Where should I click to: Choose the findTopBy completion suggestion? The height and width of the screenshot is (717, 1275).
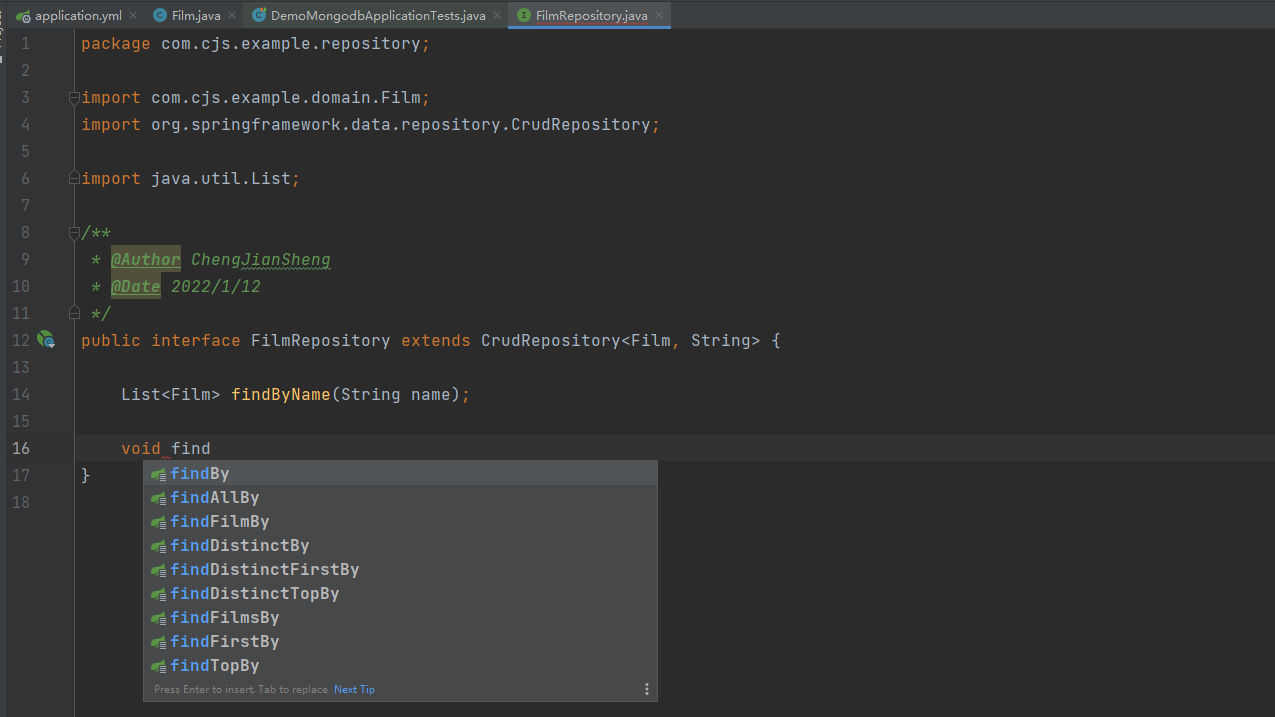coord(400,666)
